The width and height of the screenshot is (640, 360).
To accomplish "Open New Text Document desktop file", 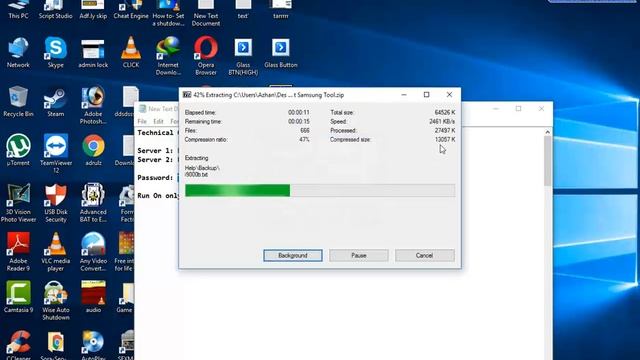I will [x=206, y=13].
